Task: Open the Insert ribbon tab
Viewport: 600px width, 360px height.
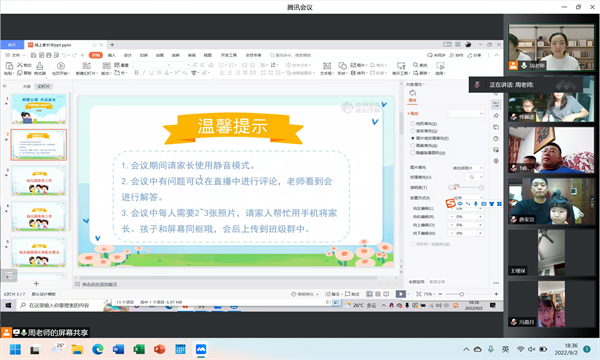Action: pos(111,55)
